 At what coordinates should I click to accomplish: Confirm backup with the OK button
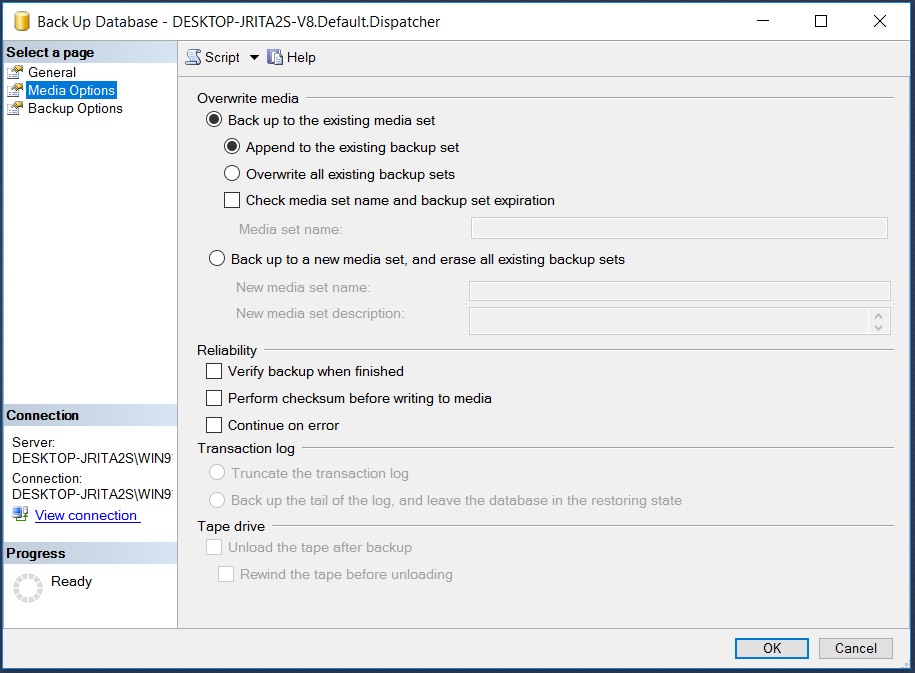click(771, 648)
